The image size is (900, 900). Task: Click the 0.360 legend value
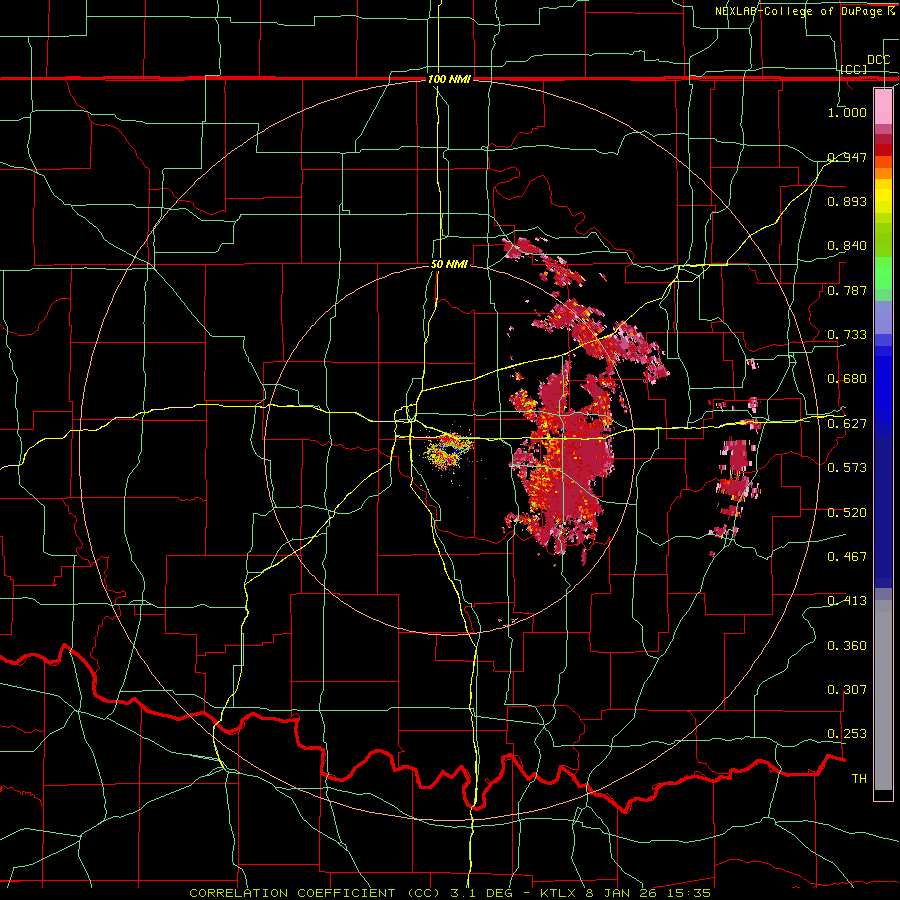click(847, 645)
